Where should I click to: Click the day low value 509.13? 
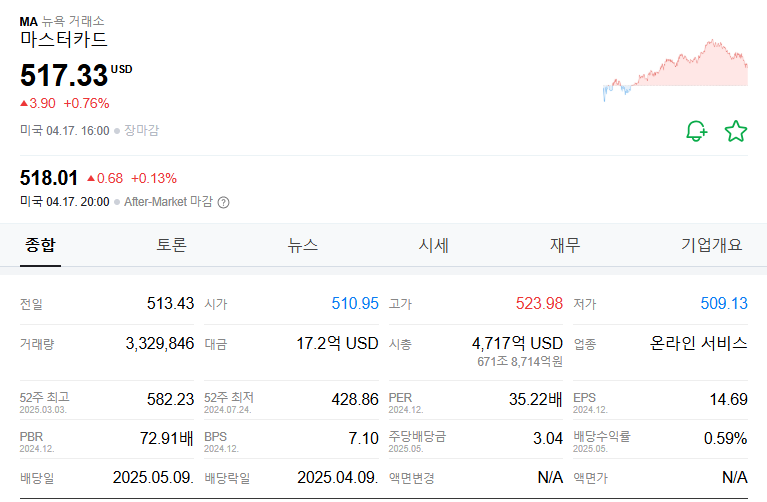pyautogui.click(x=724, y=303)
